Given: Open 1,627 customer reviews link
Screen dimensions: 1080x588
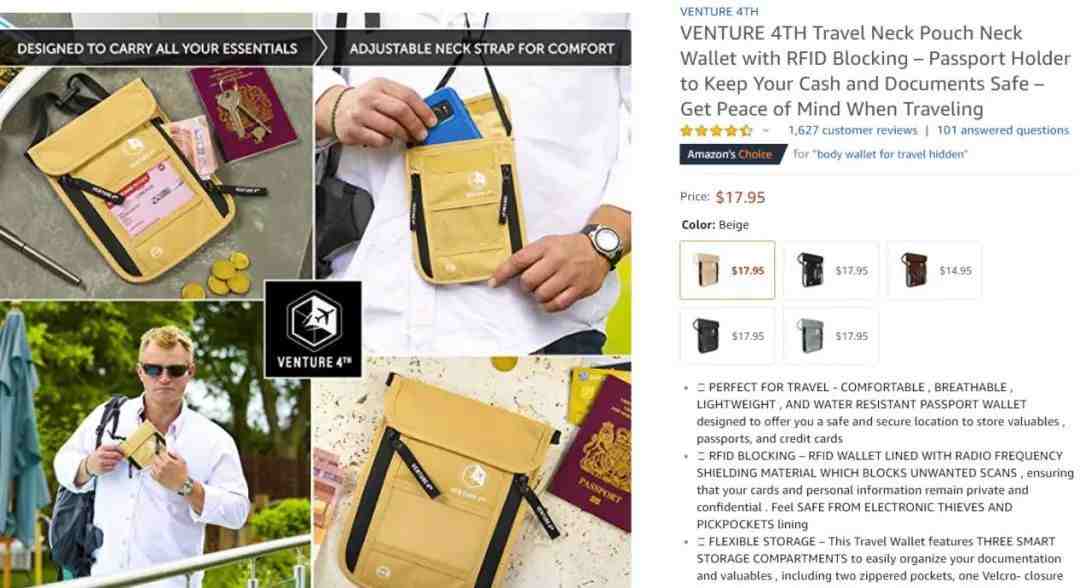Looking at the screenshot, I should pyautogui.click(x=853, y=130).
